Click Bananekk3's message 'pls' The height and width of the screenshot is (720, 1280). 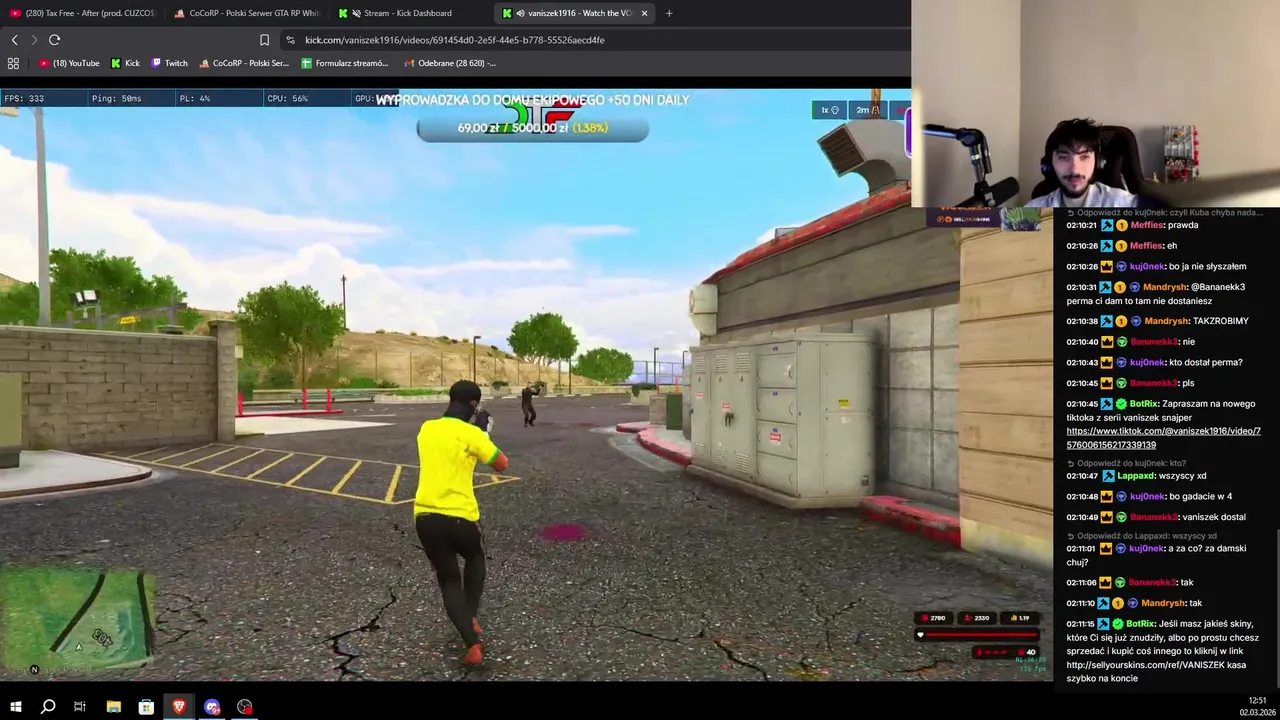click(x=1187, y=383)
